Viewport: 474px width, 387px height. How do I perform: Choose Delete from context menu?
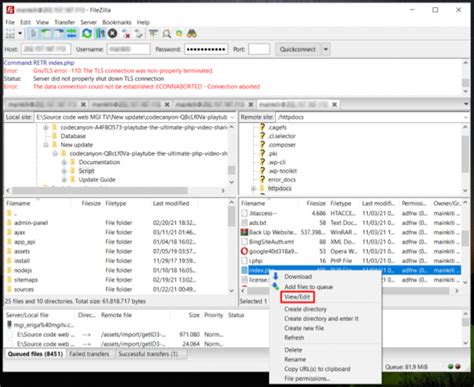coord(293,350)
